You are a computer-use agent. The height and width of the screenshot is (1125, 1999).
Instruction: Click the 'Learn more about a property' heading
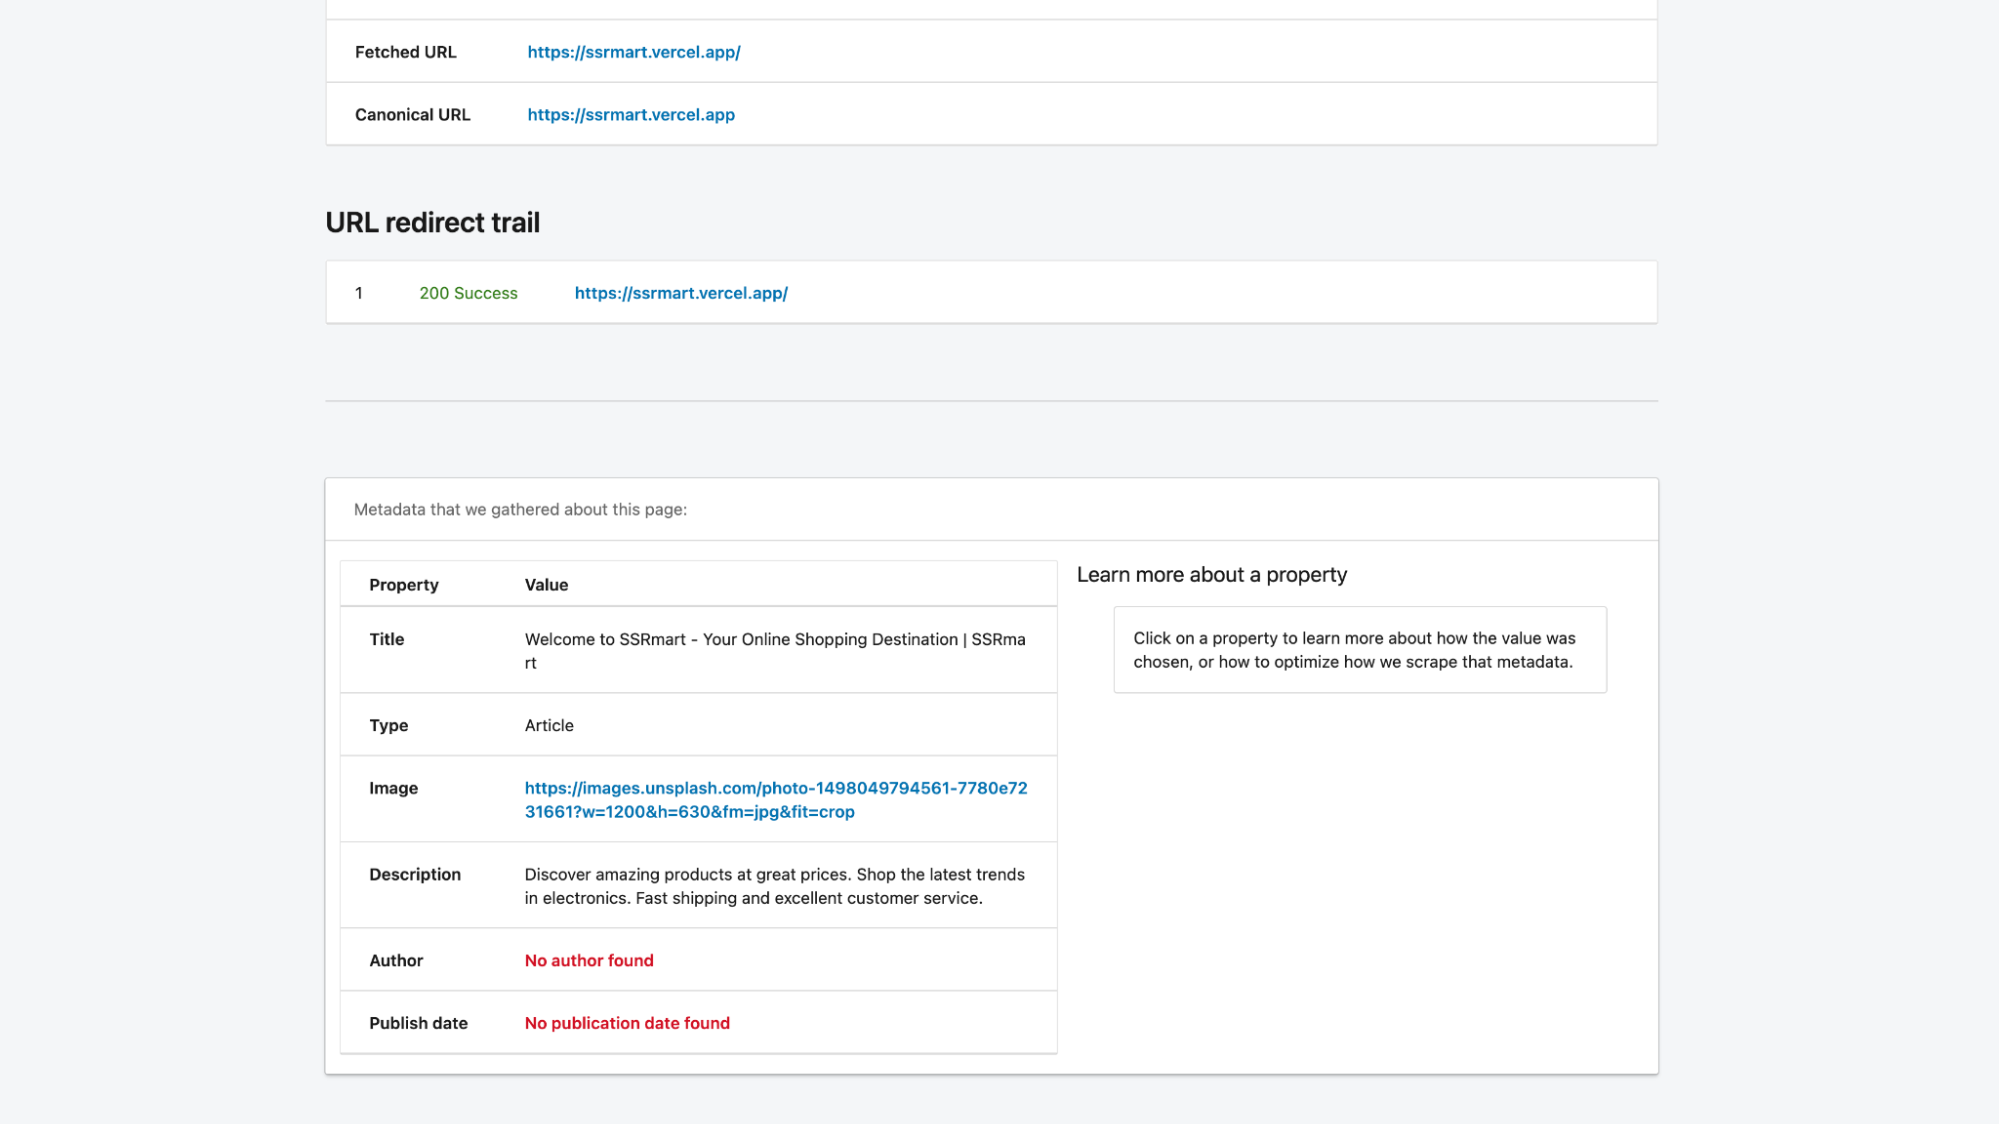tap(1211, 575)
